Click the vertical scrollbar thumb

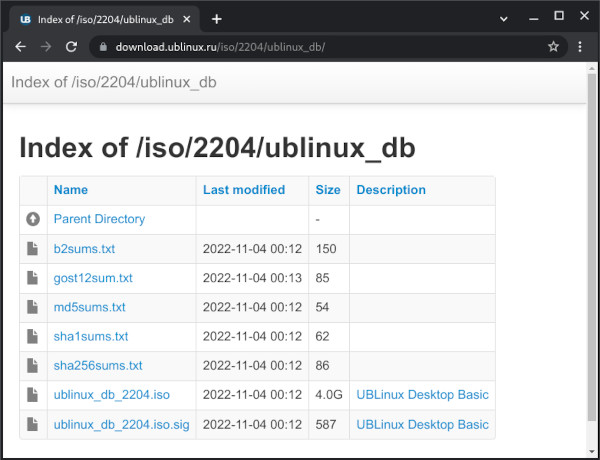click(x=592, y=249)
